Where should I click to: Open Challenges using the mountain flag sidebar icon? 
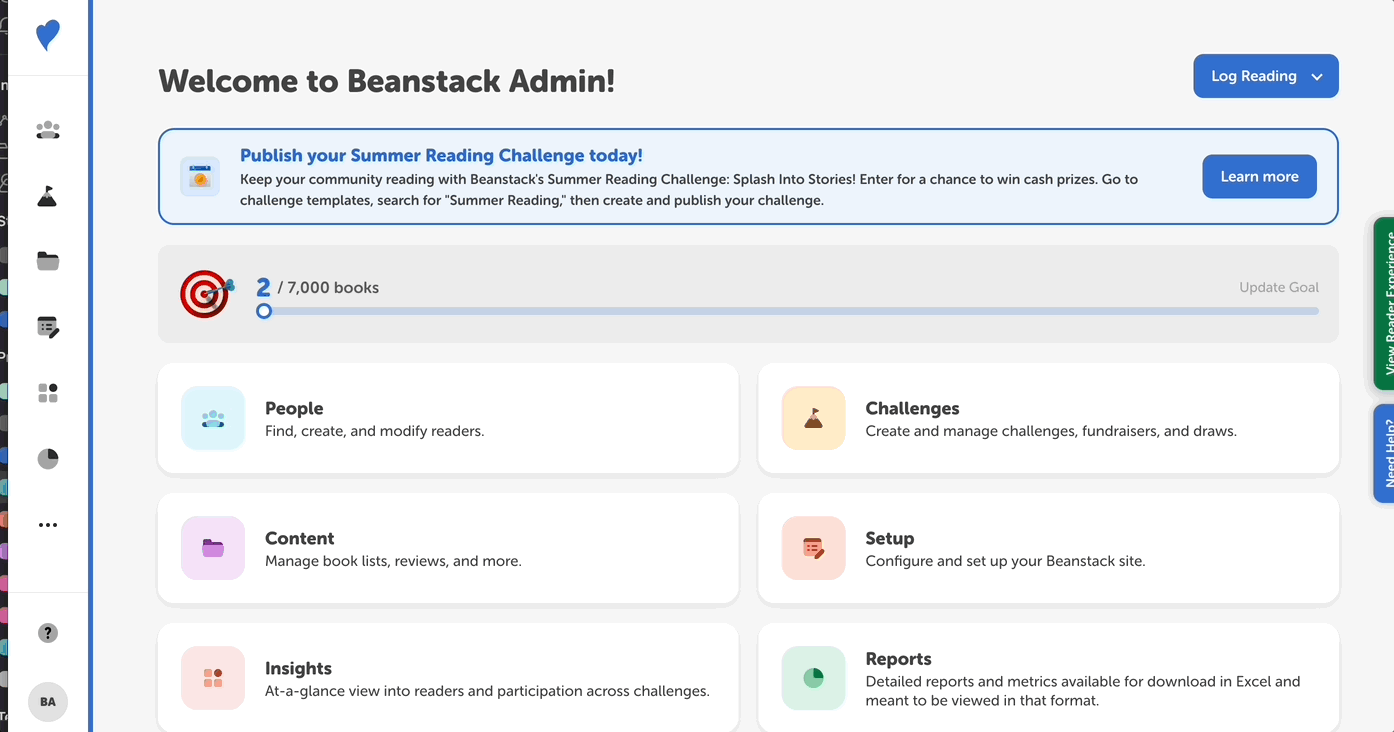point(47,195)
